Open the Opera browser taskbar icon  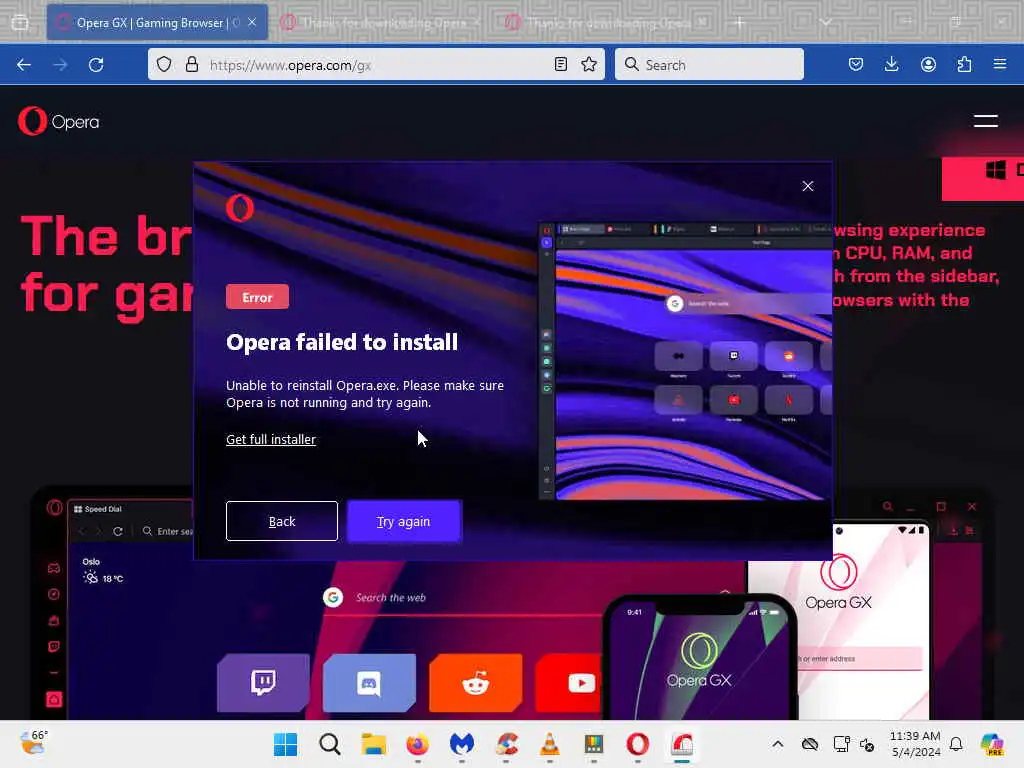(637, 744)
